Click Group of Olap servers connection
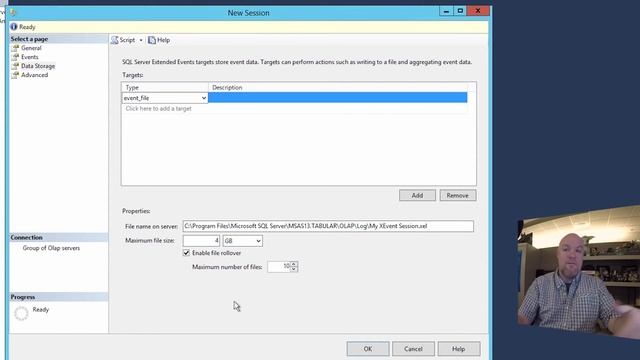Image resolution: width=640 pixels, height=360 pixels. tap(51, 248)
